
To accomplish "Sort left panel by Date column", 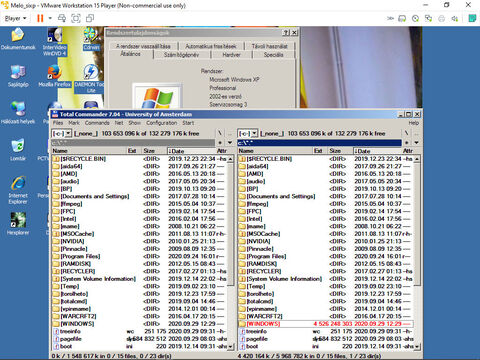I will [x=191, y=151].
